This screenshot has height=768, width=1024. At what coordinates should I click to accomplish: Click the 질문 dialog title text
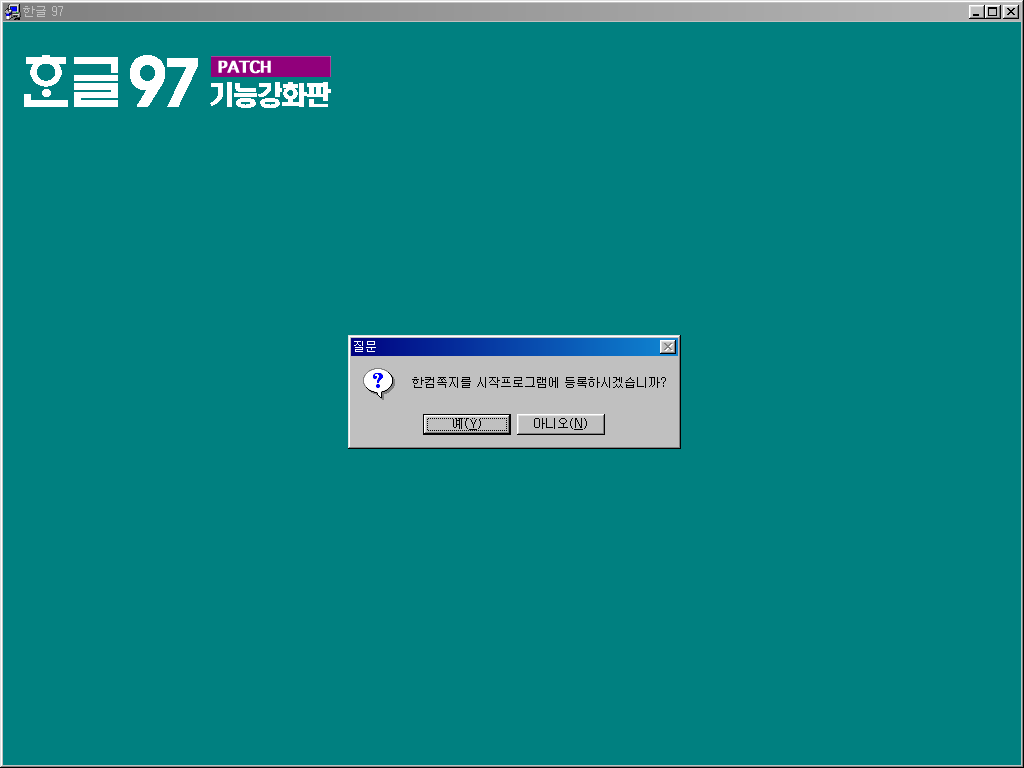click(x=364, y=347)
